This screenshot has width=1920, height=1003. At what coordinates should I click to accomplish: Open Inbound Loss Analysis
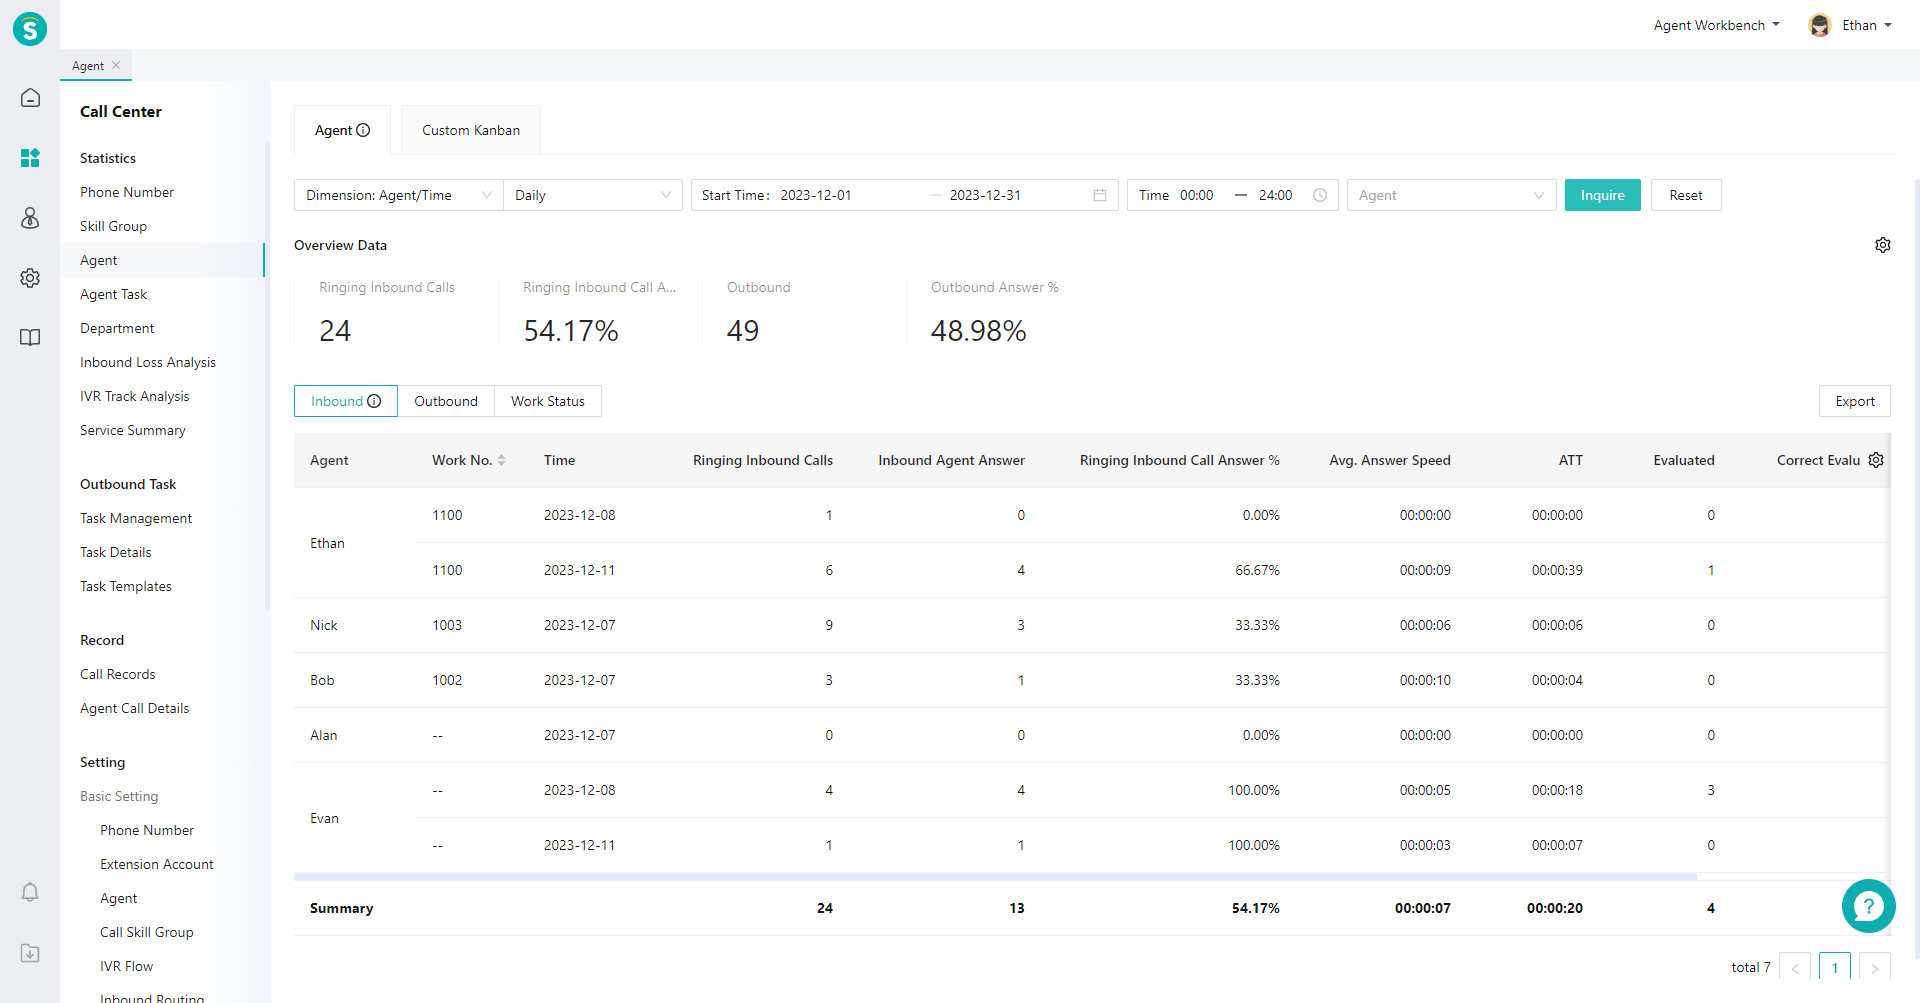click(148, 362)
